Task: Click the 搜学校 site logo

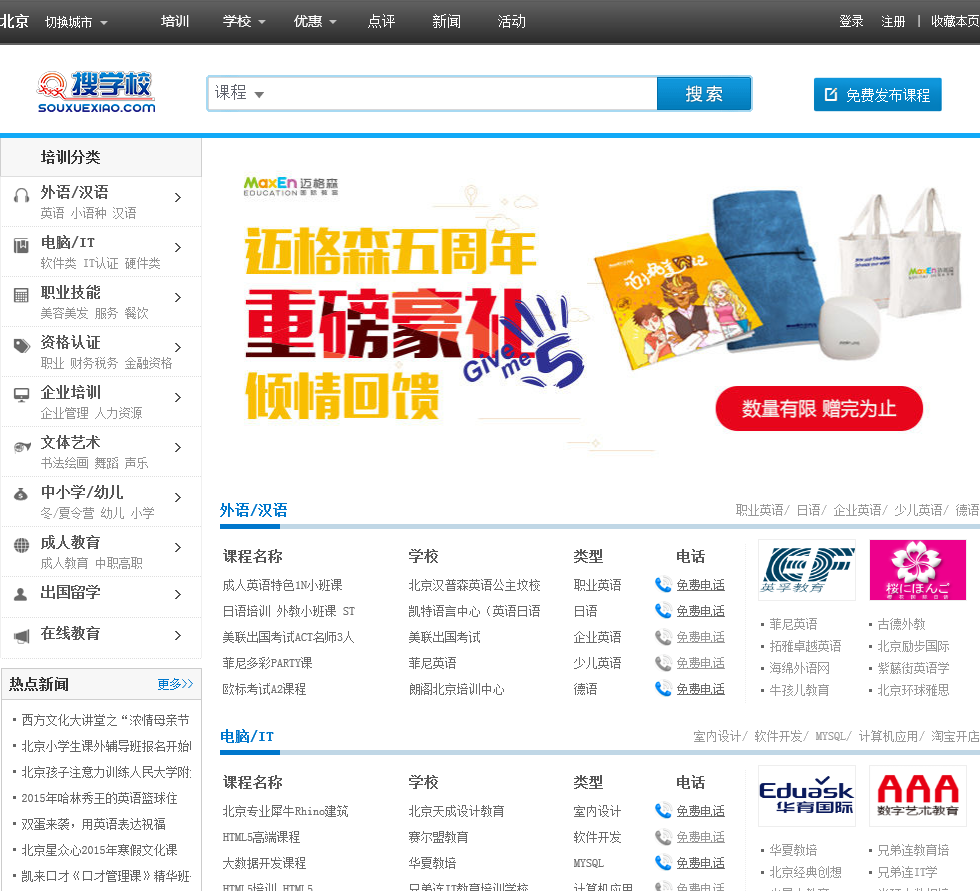Action: point(96,92)
